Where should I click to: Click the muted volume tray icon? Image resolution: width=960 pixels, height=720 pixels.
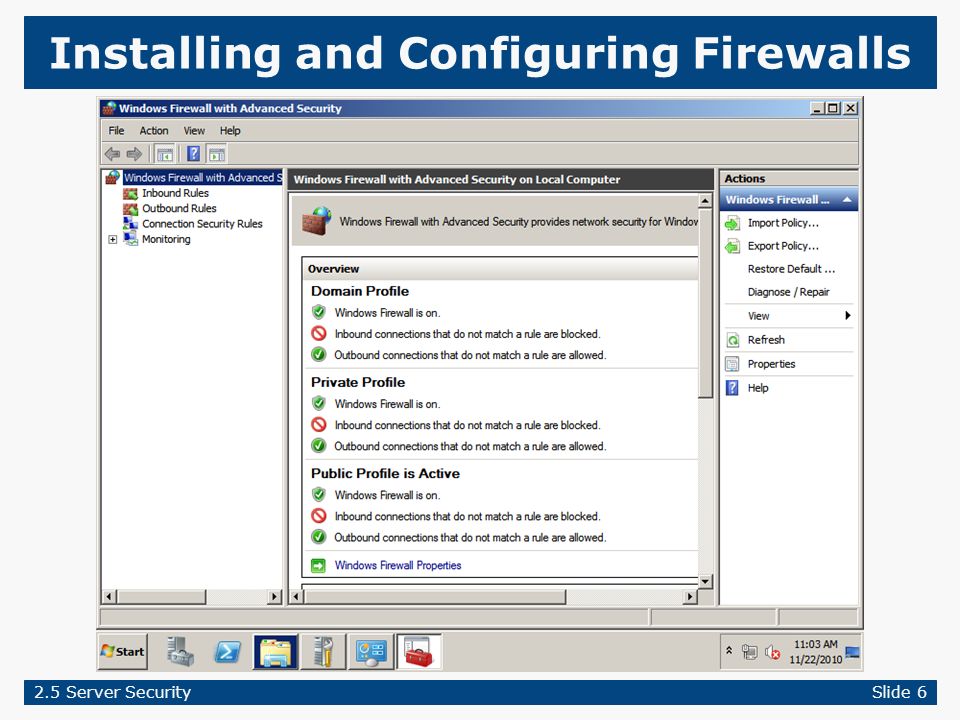[x=772, y=653]
